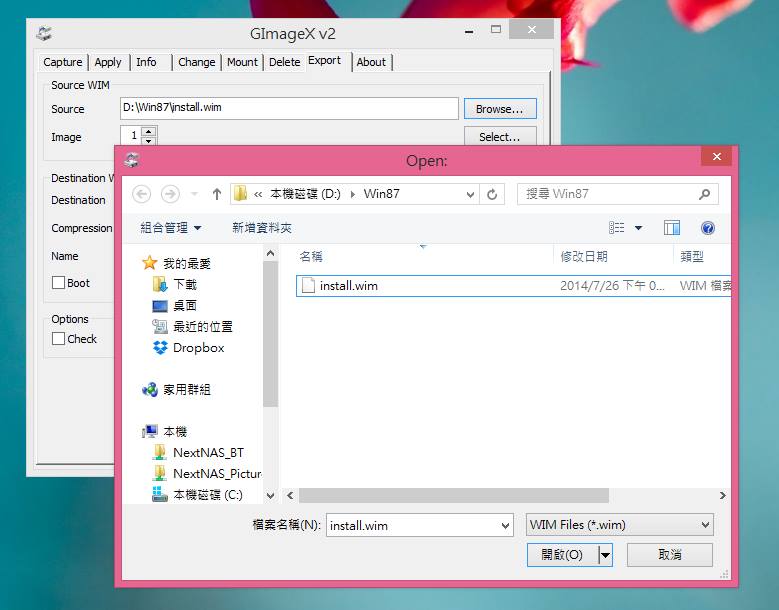Go up one folder level with the up arrow

click(217, 194)
